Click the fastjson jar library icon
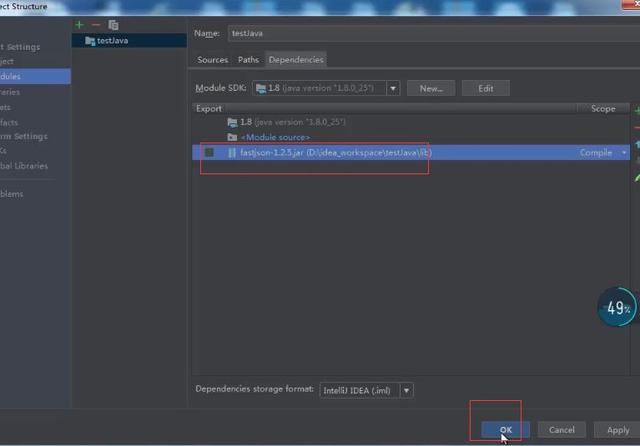The height and width of the screenshot is (446, 640). (232, 153)
